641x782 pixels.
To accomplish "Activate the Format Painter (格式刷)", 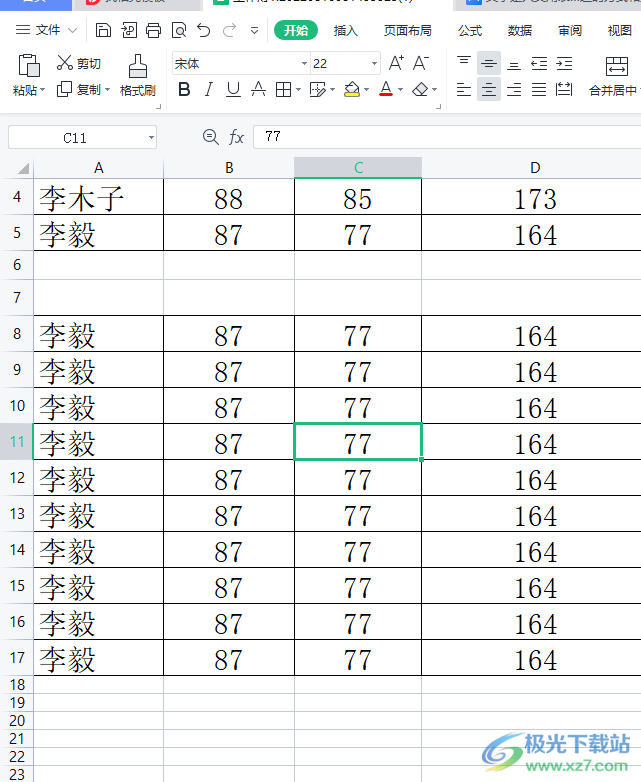I will (x=138, y=75).
